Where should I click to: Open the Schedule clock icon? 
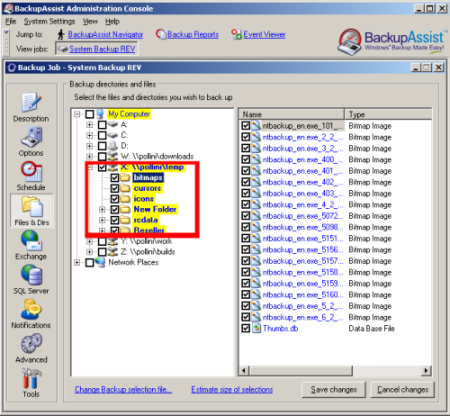point(31,171)
